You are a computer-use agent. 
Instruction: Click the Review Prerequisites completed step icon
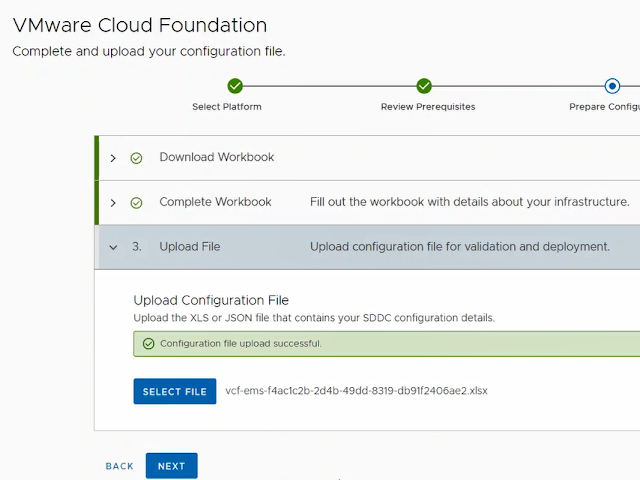pos(424,86)
